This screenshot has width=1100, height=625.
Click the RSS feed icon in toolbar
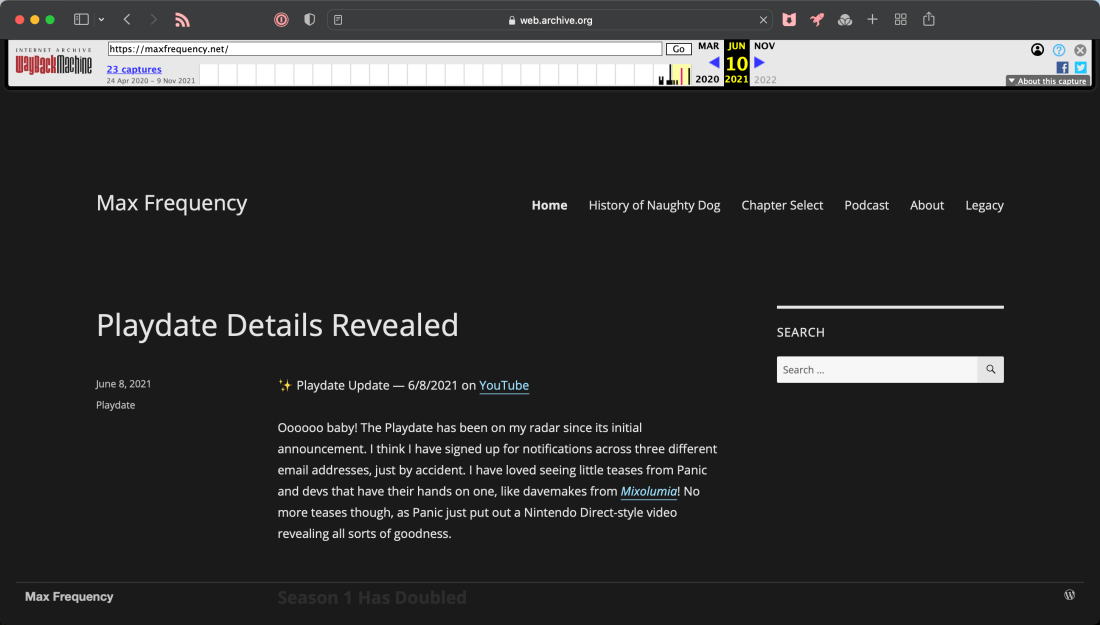coord(182,20)
